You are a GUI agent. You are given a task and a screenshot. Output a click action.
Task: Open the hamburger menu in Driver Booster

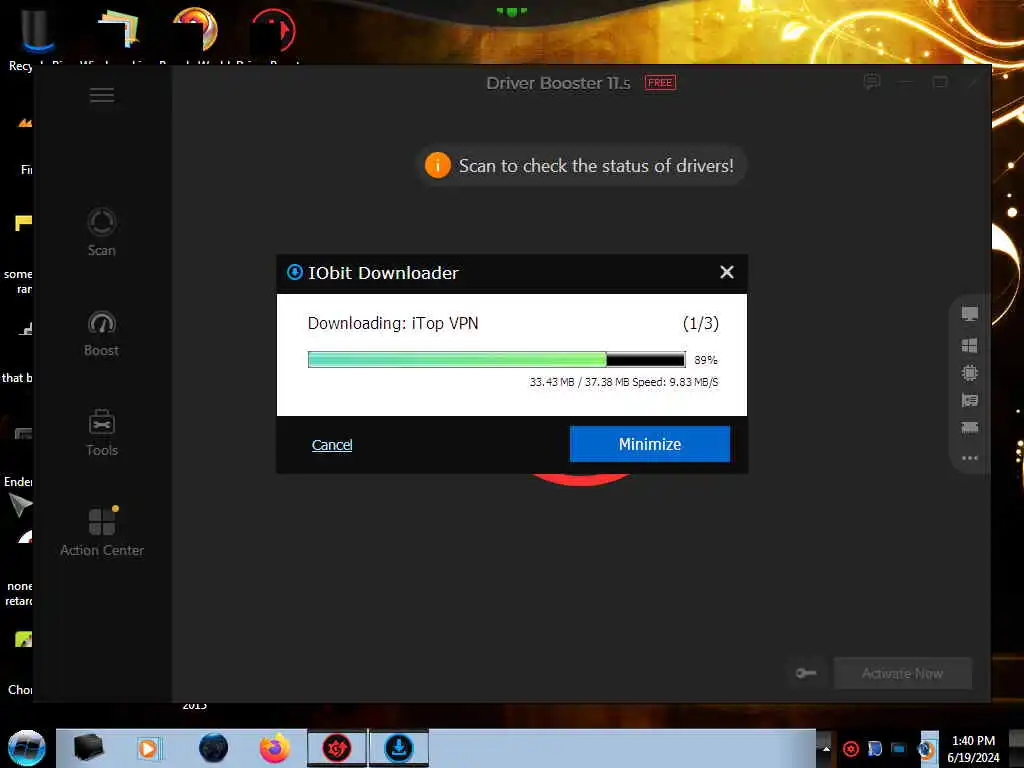pyautogui.click(x=102, y=95)
